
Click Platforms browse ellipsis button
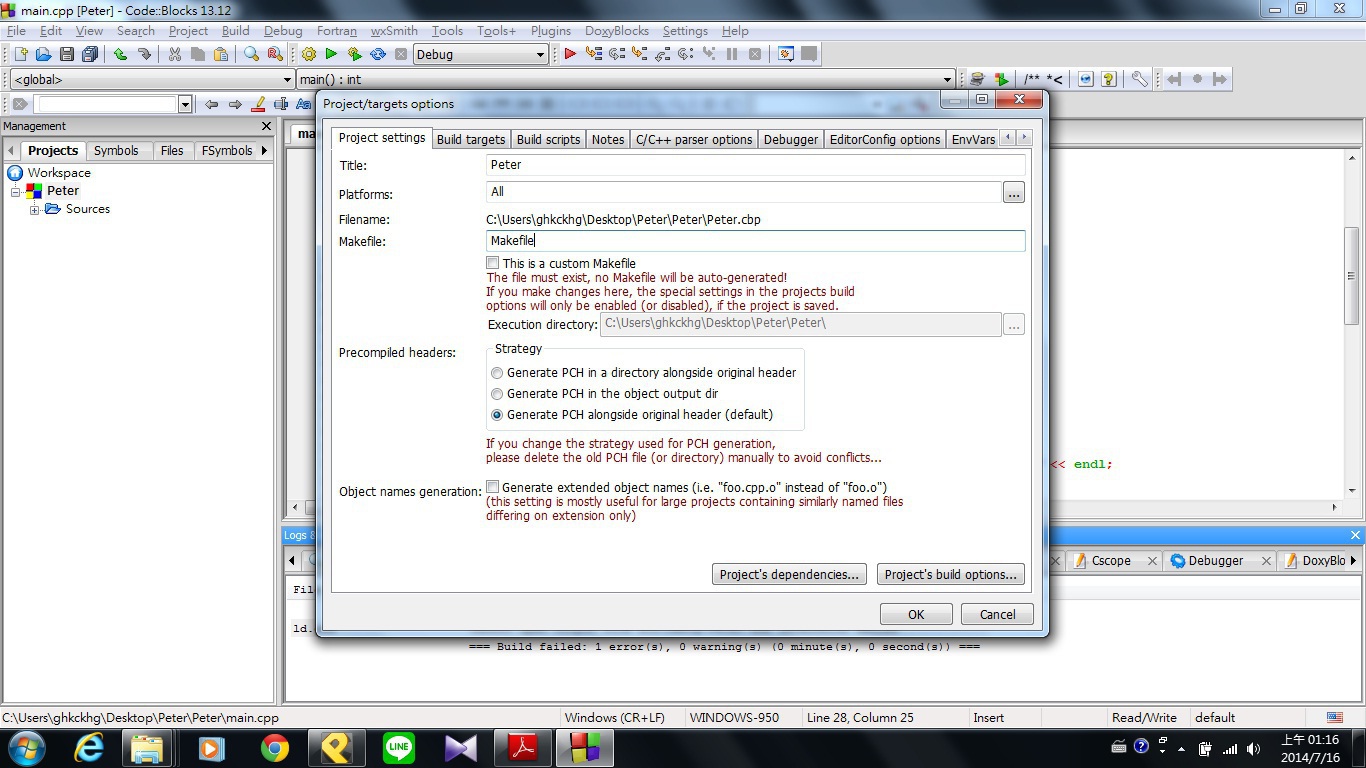click(1014, 193)
